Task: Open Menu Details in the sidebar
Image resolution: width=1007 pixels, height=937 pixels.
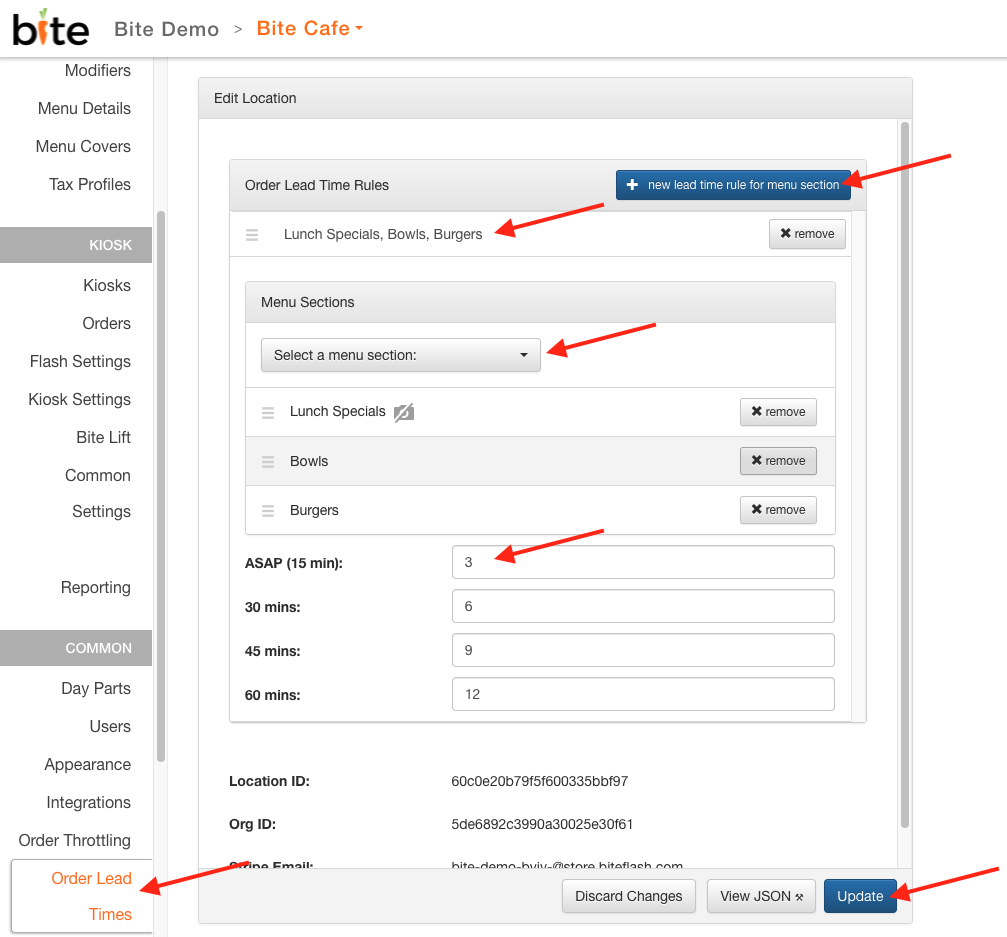Action: click(84, 108)
